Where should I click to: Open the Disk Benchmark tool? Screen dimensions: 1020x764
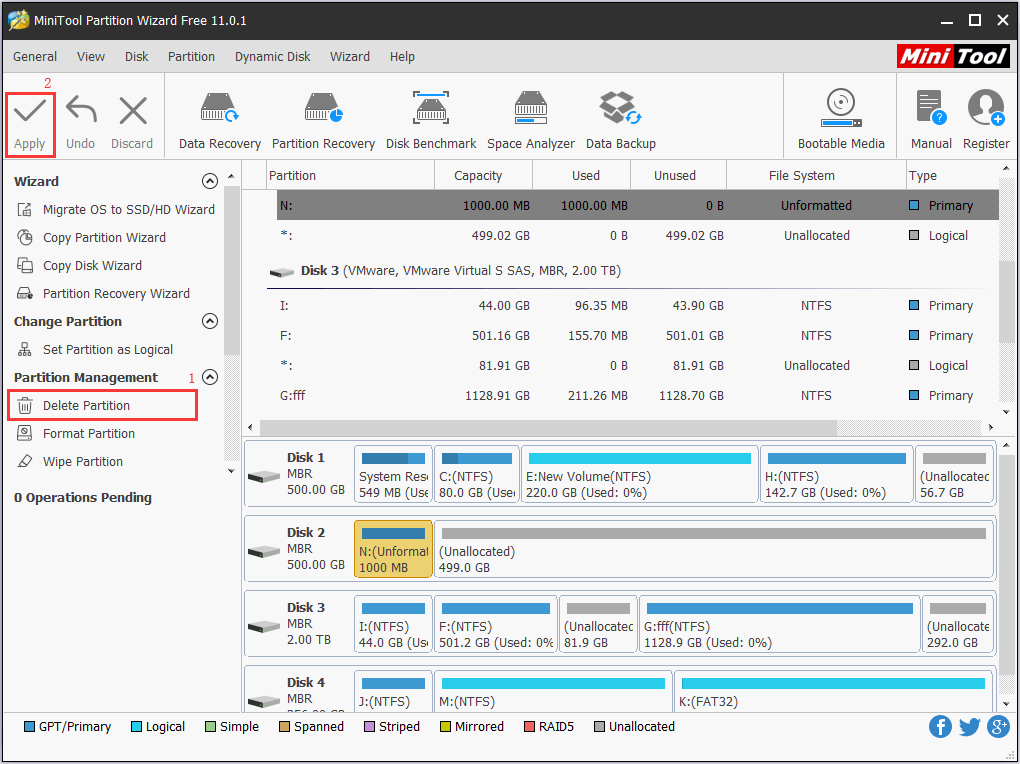click(x=431, y=121)
